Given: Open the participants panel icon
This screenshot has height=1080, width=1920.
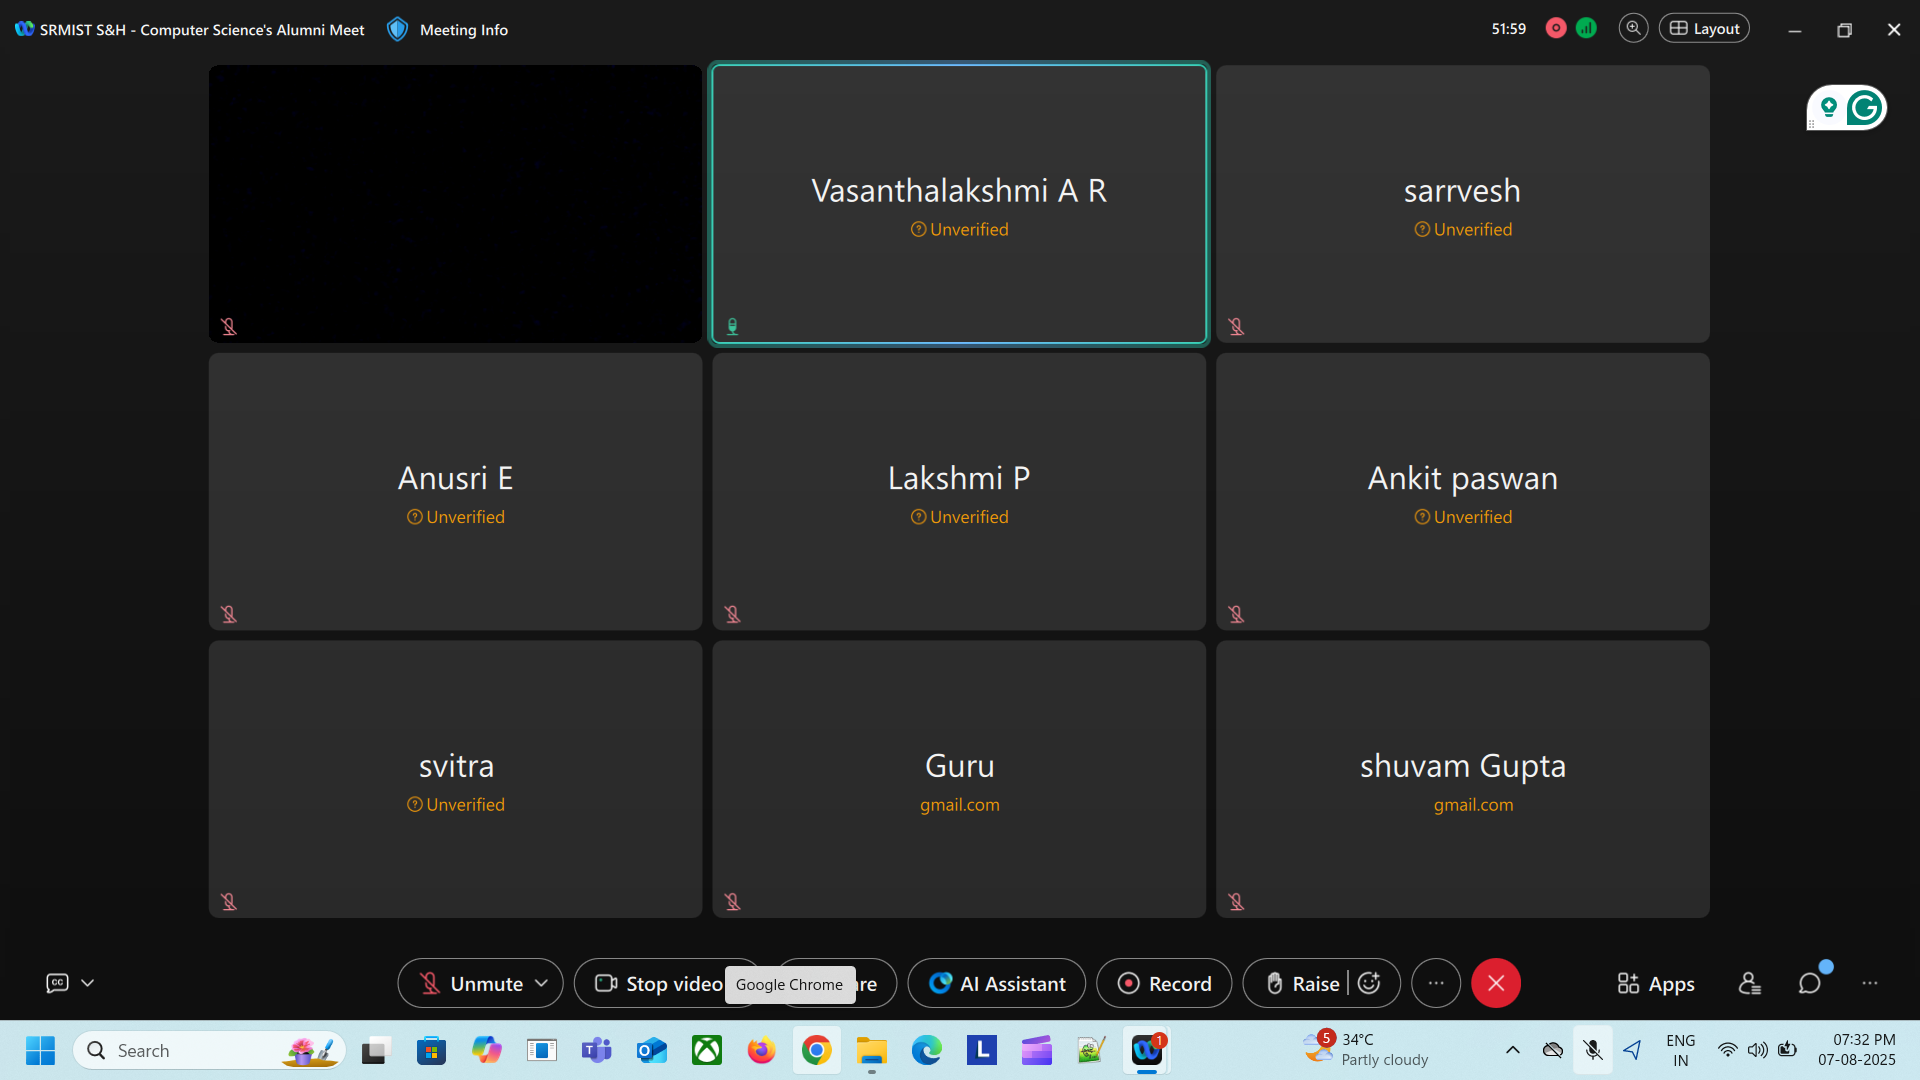Looking at the screenshot, I should (x=1749, y=984).
